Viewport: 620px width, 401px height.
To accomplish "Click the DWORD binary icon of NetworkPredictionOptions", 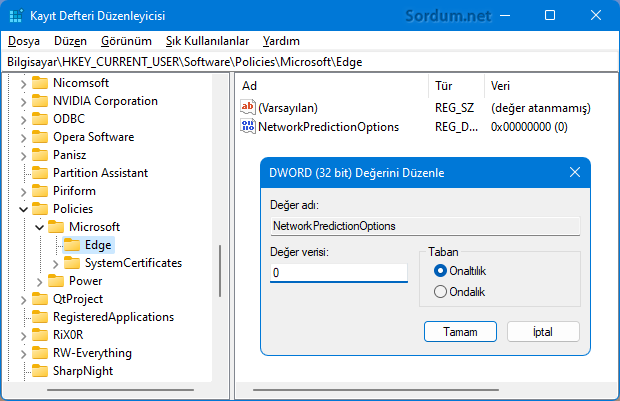I will click(x=248, y=126).
